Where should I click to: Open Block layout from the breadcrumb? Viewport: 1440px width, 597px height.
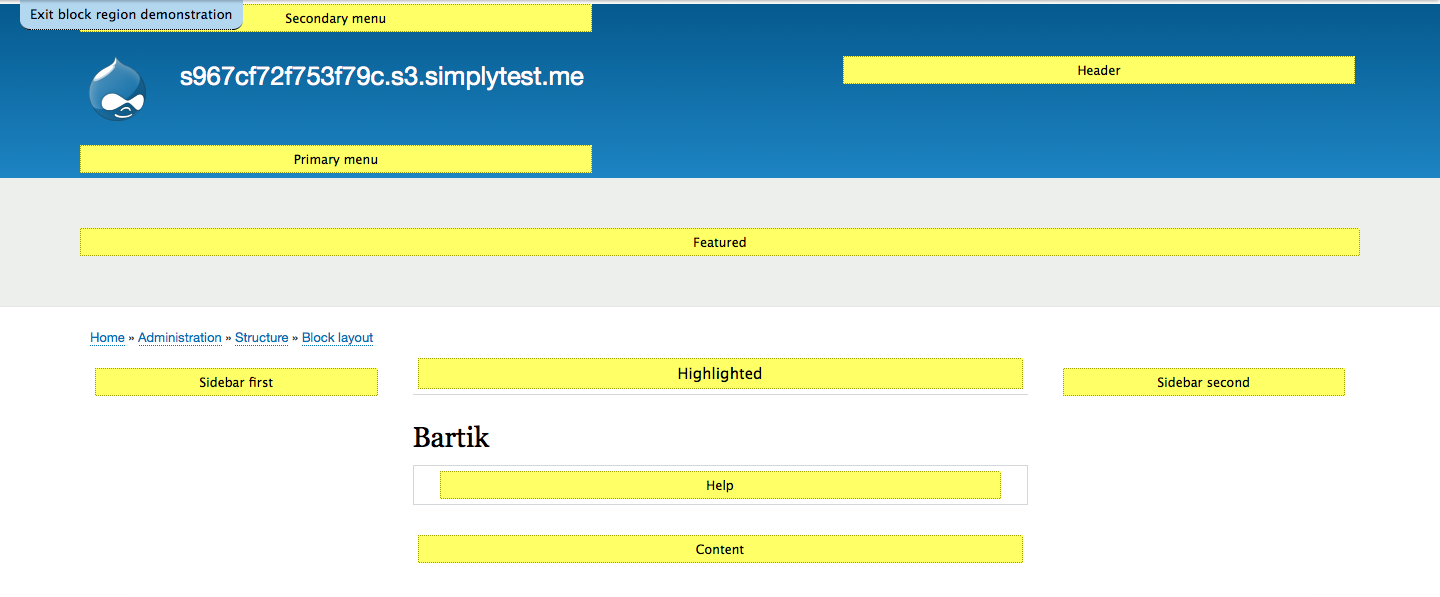(x=337, y=337)
